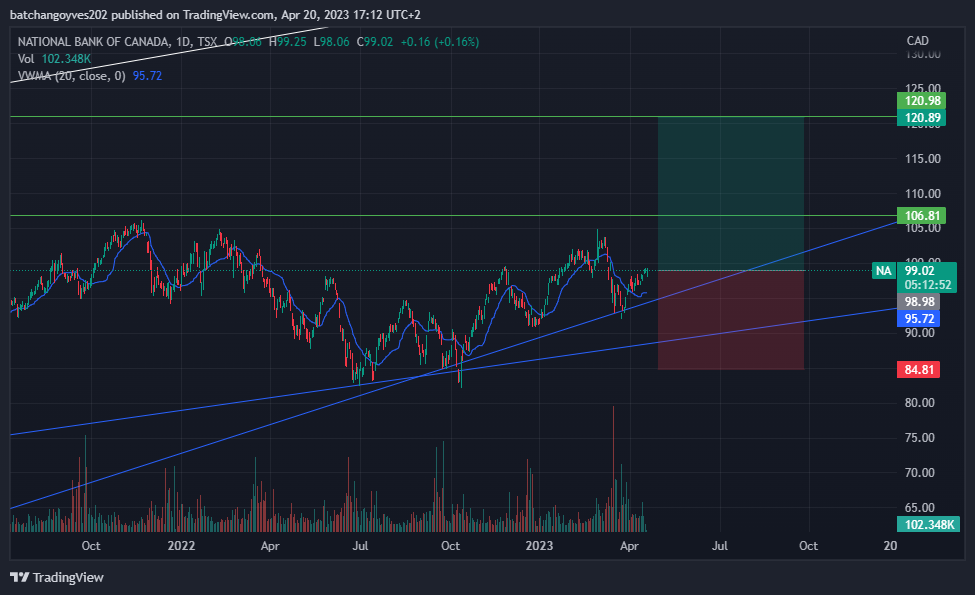The image size is (975, 595).
Task: Click the 80.00 price scale value
Action: 920,403
